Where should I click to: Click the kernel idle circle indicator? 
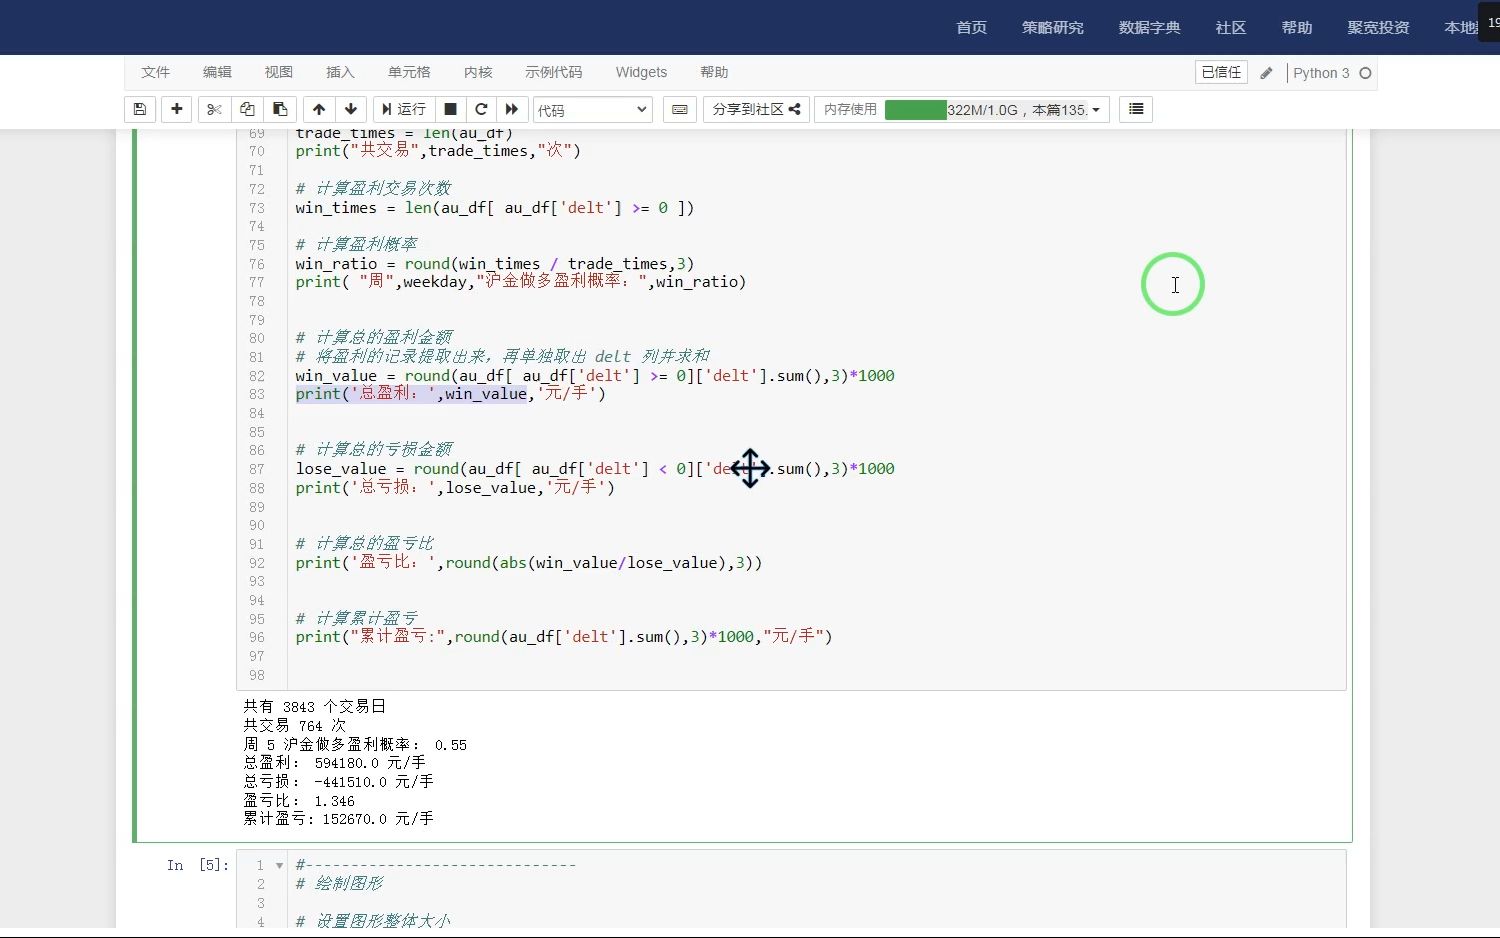click(x=1365, y=73)
